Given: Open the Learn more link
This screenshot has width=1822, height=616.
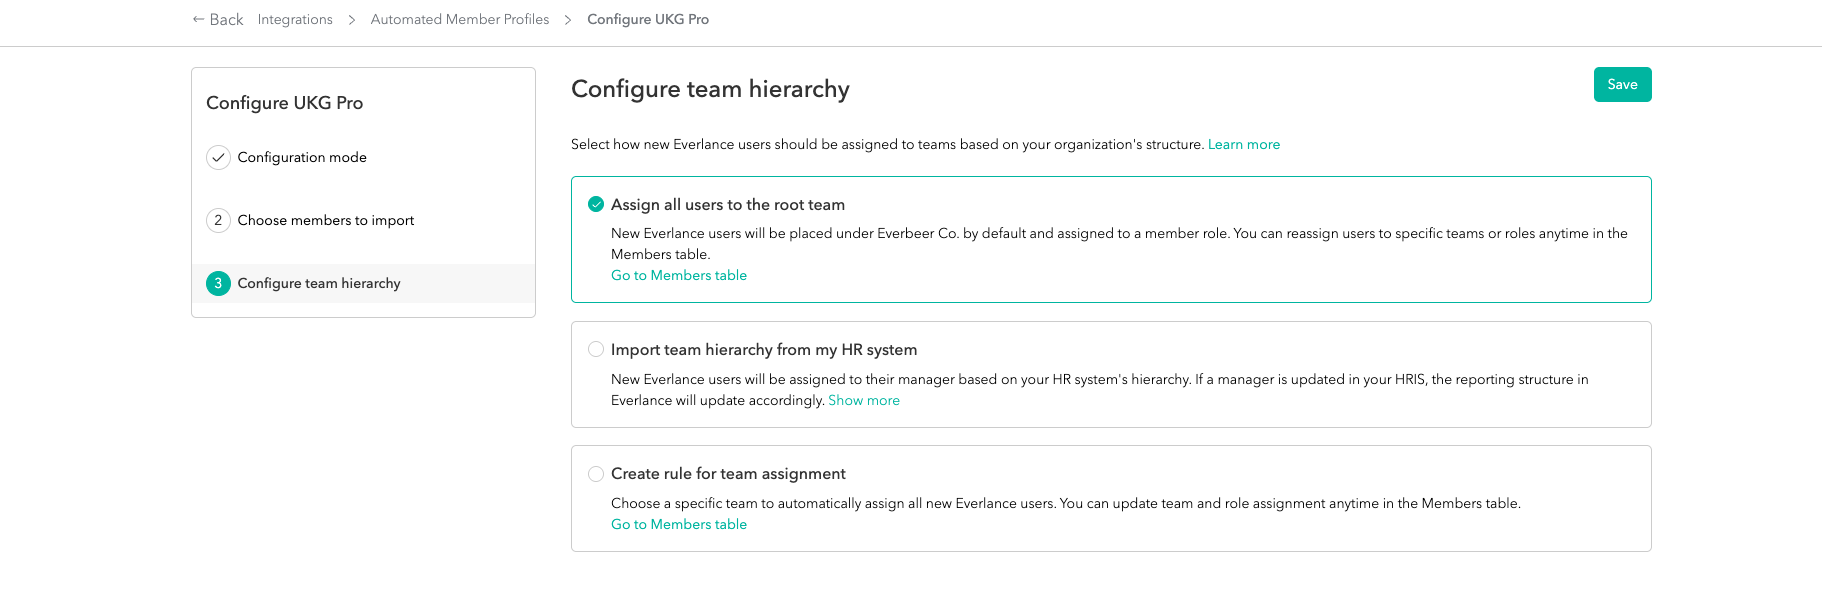Looking at the screenshot, I should pyautogui.click(x=1243, y=144).
